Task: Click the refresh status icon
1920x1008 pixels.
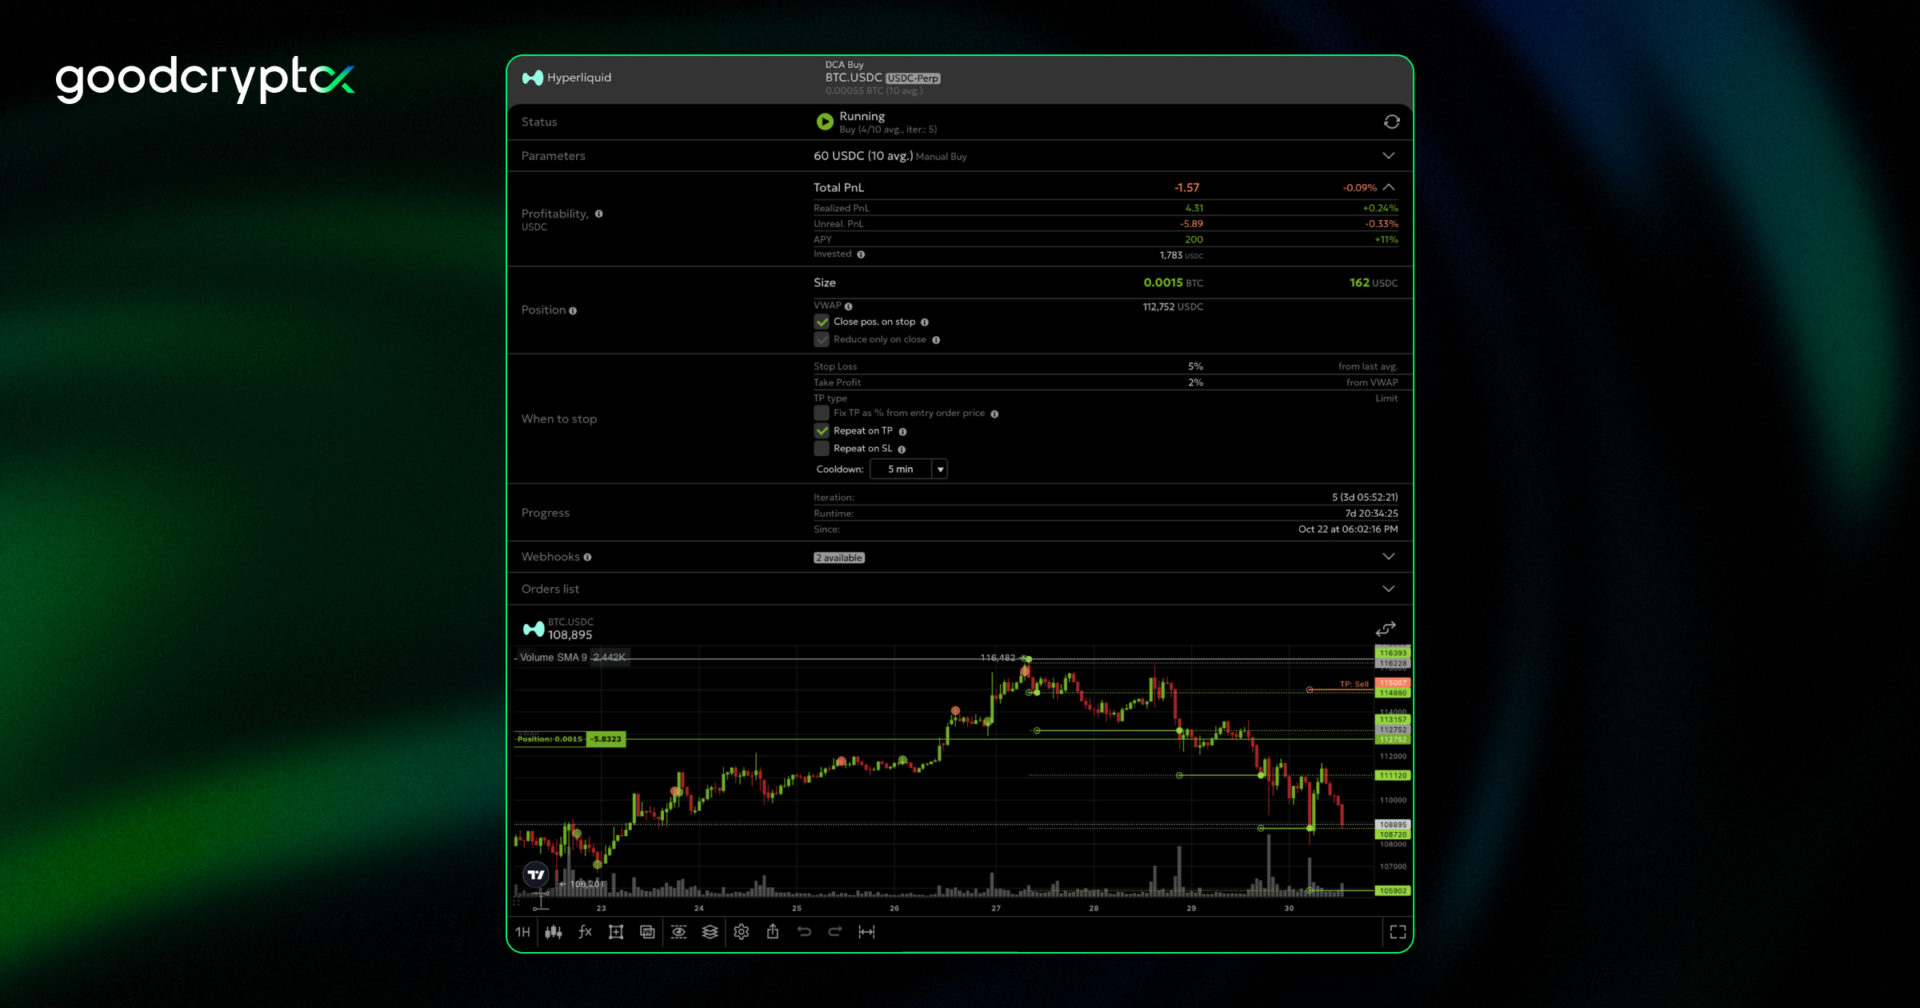Action: tap(1391, 122)
